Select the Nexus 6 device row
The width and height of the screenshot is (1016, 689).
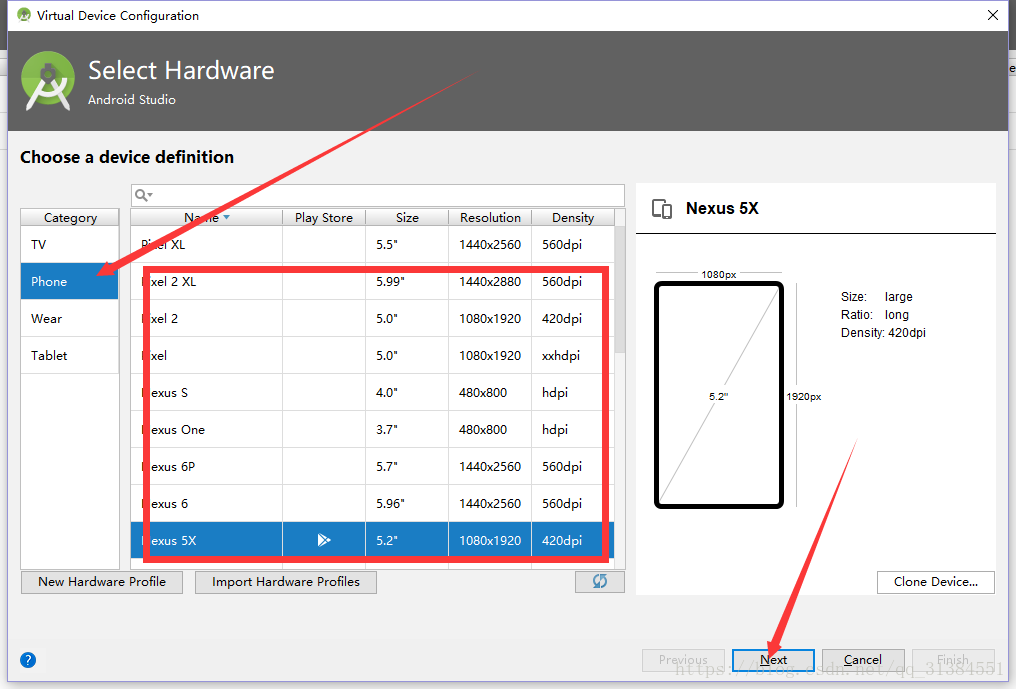pyautogui.click(x=373, y=503)
